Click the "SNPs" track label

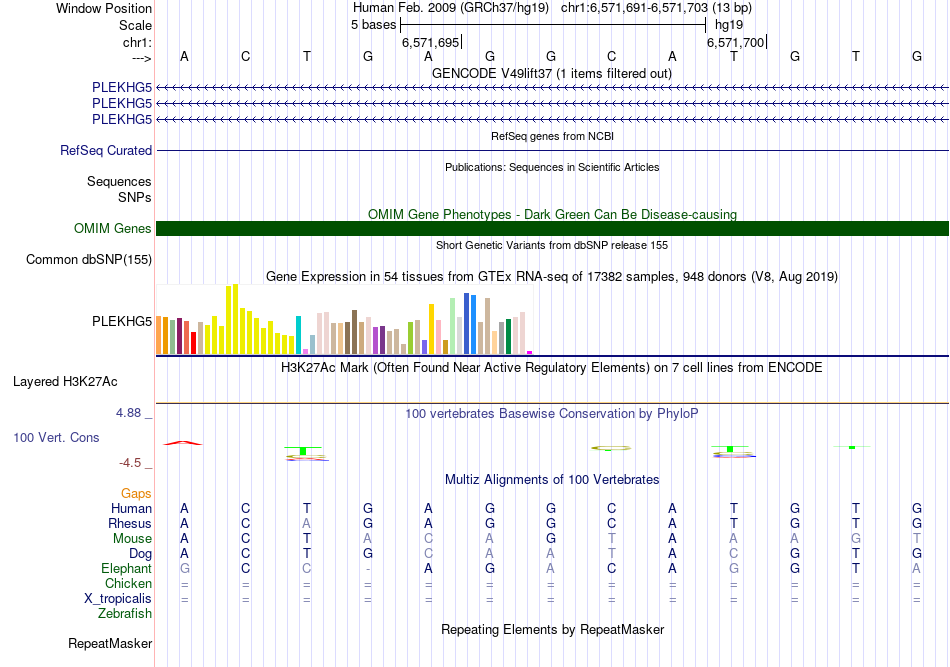pyautogui.click(x=135, y=197)
